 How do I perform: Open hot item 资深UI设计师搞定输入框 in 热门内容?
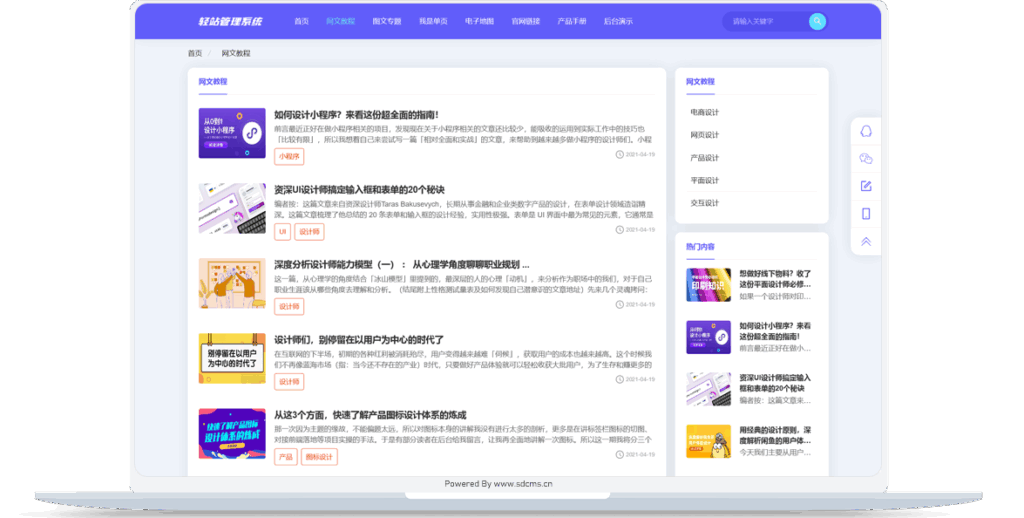click(775, 383)
